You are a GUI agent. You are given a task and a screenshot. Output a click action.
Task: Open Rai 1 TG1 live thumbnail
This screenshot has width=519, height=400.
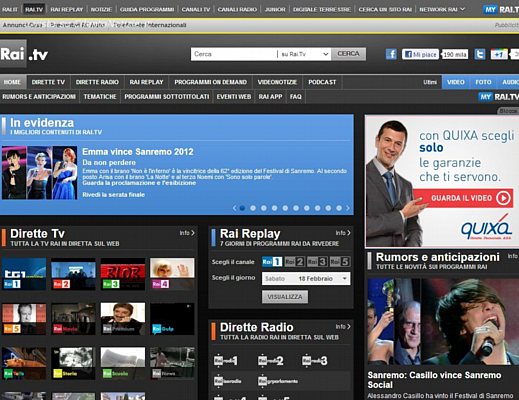pos(24,273)
